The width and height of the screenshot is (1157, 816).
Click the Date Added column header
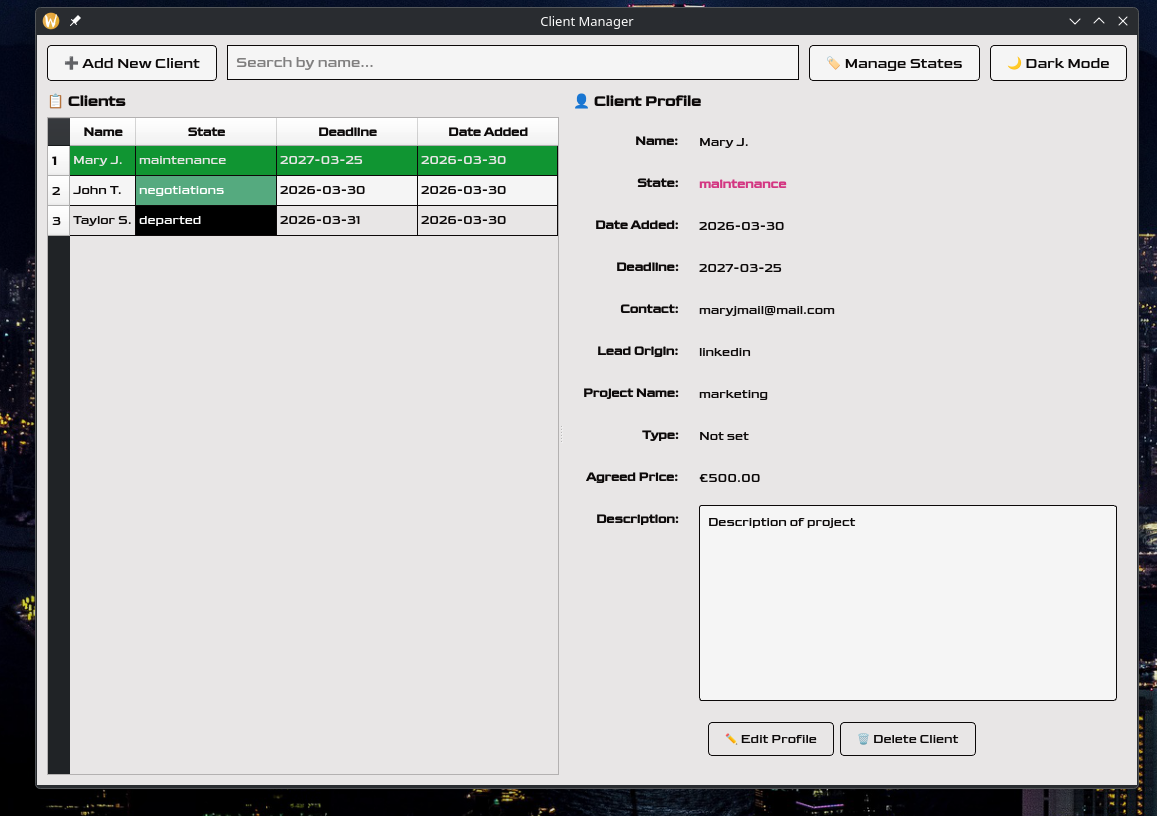coord(487,132)
